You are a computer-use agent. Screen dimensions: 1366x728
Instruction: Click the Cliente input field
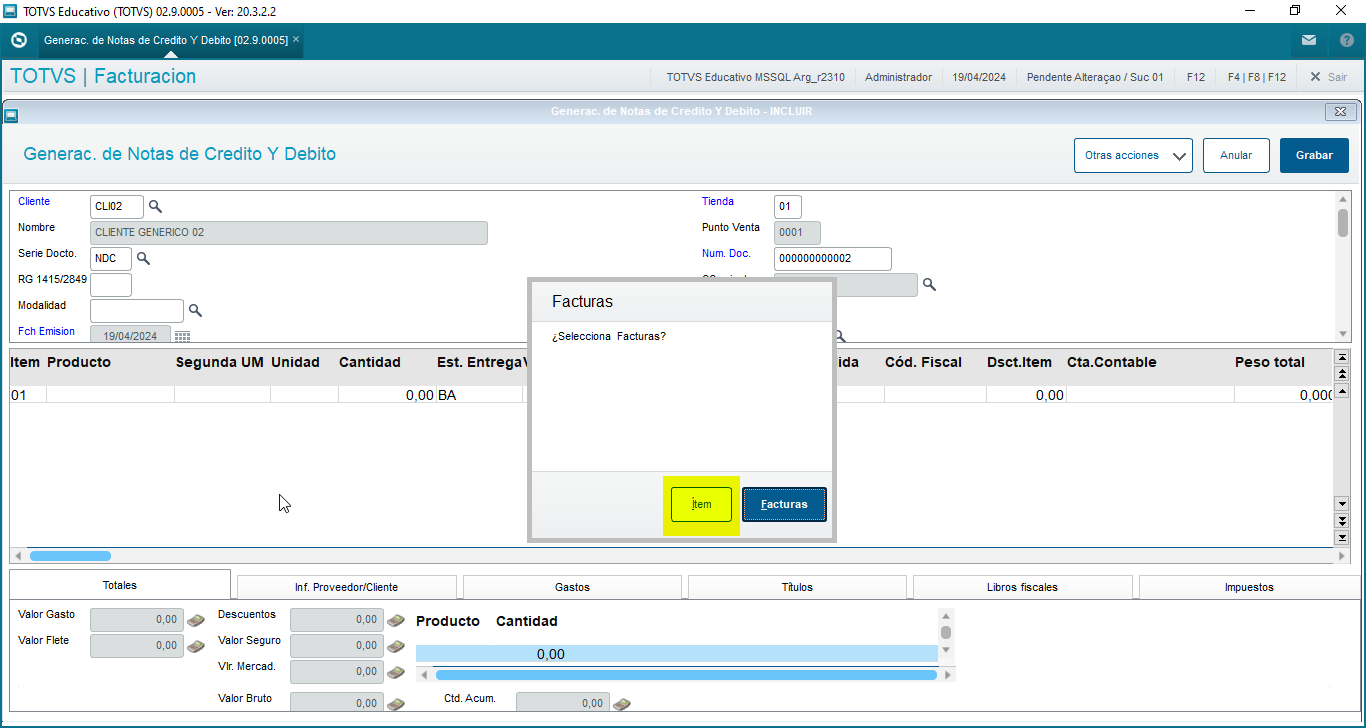pos(117,206)
